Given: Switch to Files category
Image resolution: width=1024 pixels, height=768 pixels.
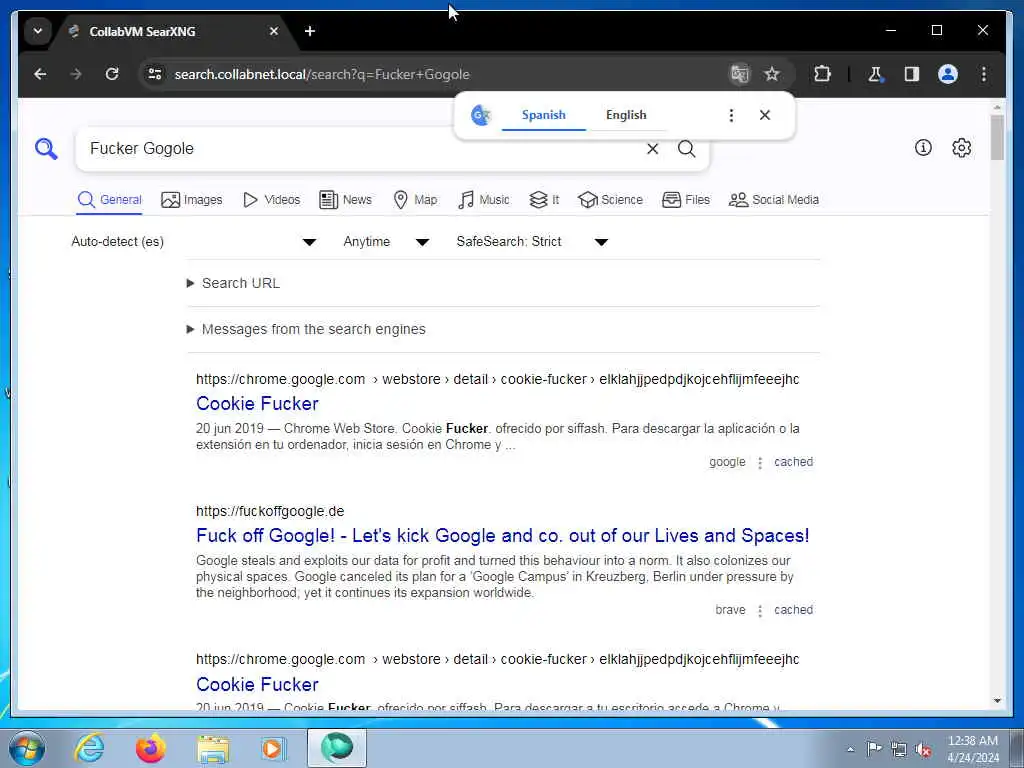Looking at the screenshot, I should [686, 200].
